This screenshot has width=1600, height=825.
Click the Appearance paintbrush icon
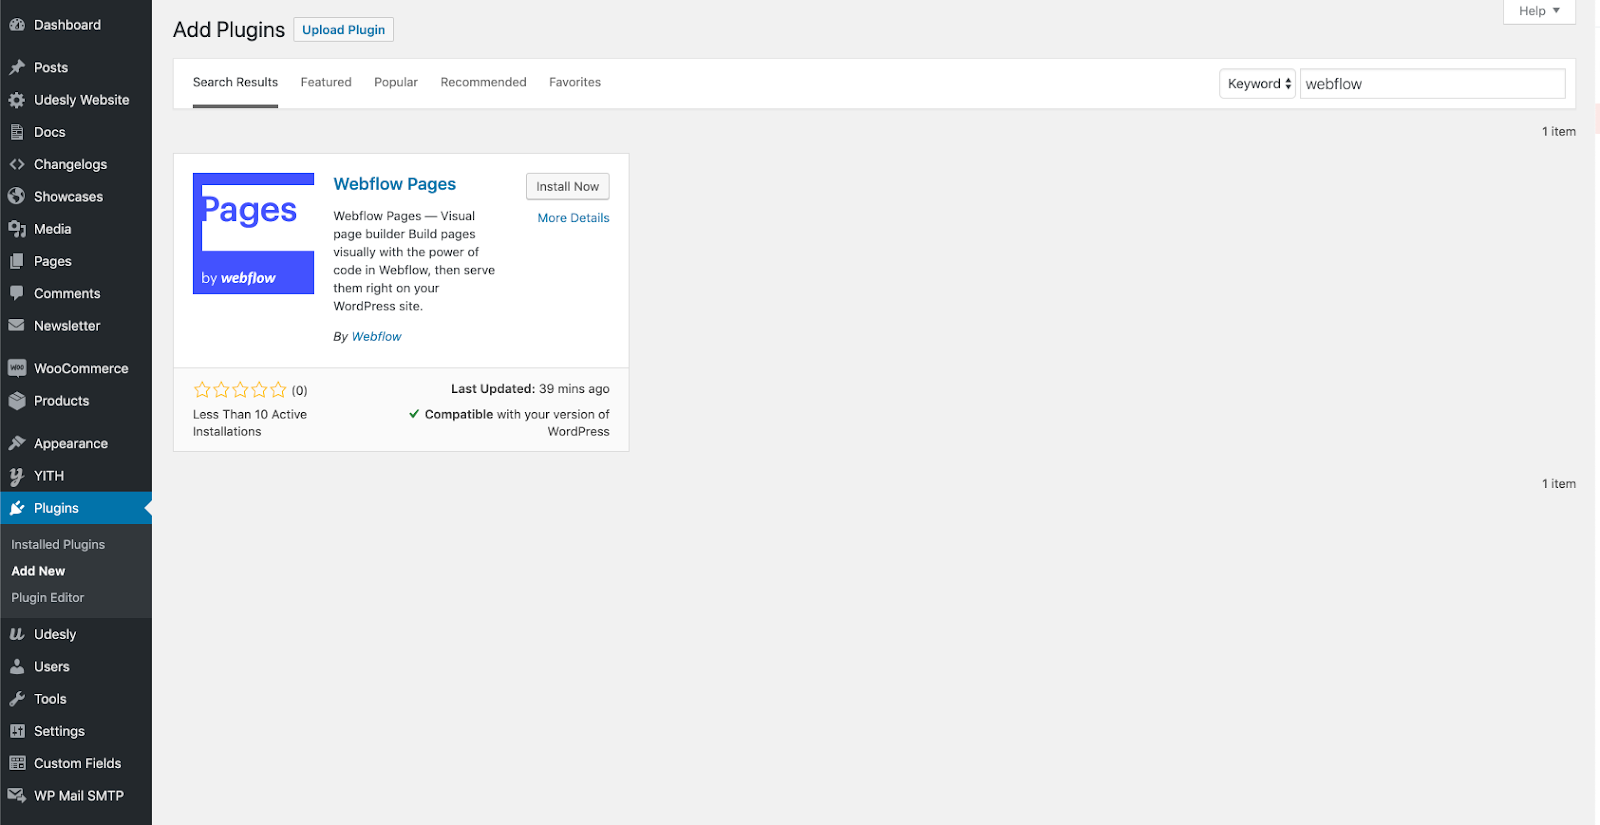click(x=17, y=443)
